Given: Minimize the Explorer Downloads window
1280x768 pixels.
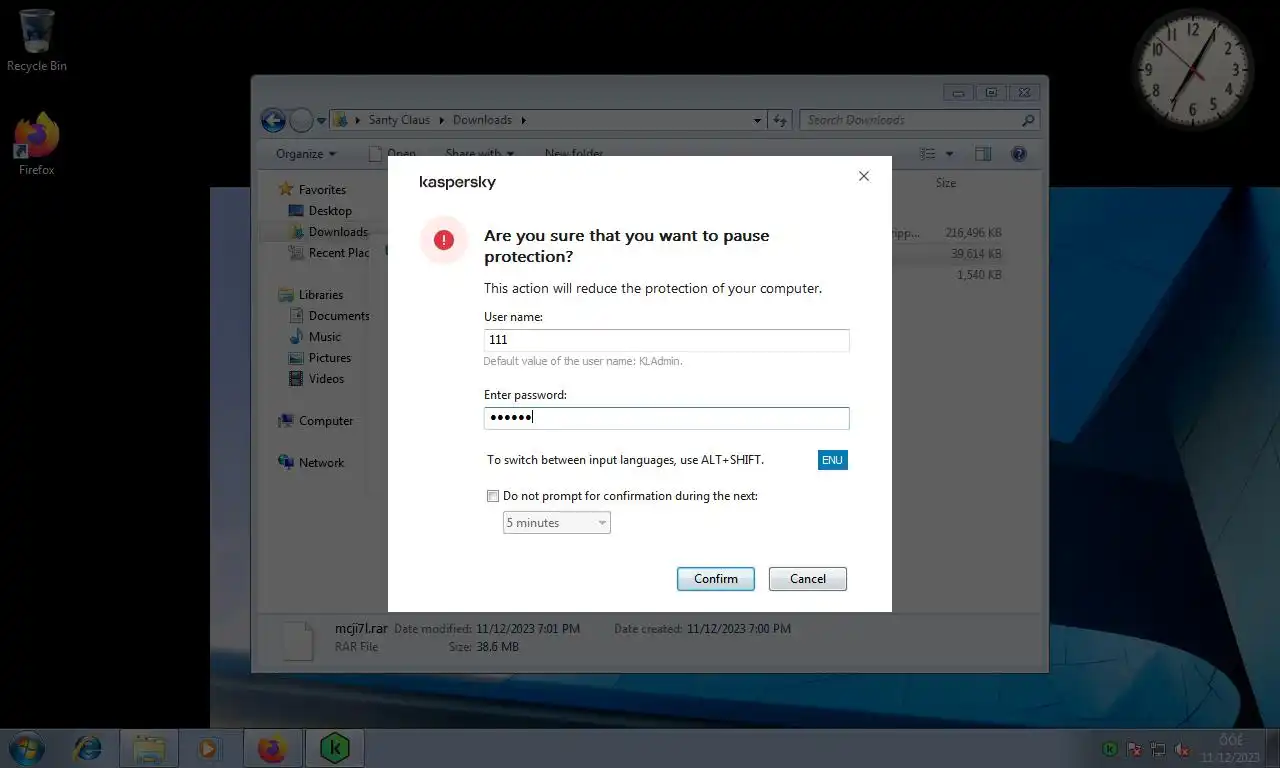Looking at the screenshot, I should [x=959, y=92].
